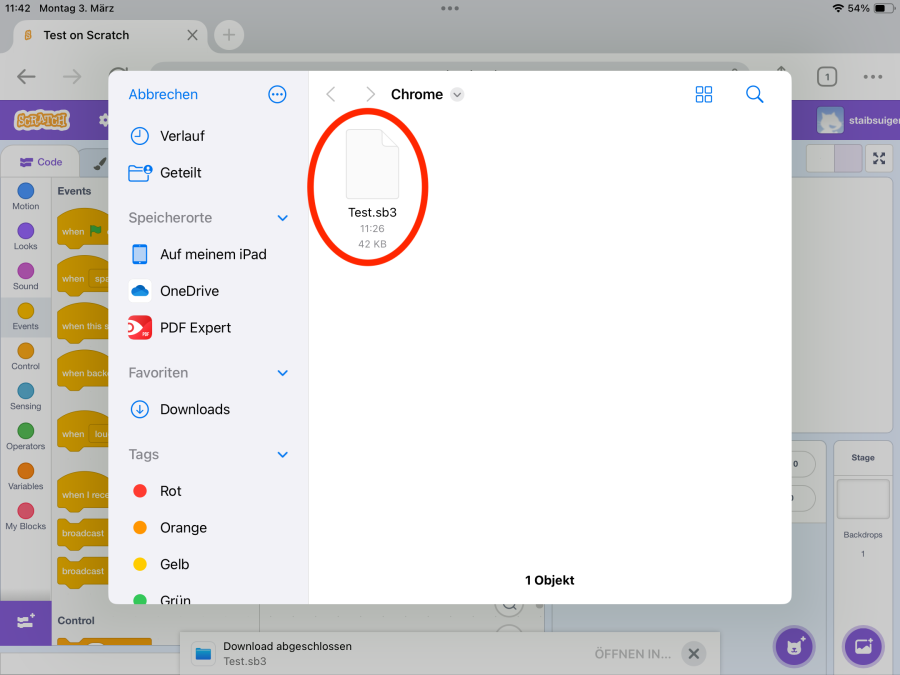This screenshot has height=675, width=900.
Task: Open Verlauf recent files
Action: click(x=181, y=136)
